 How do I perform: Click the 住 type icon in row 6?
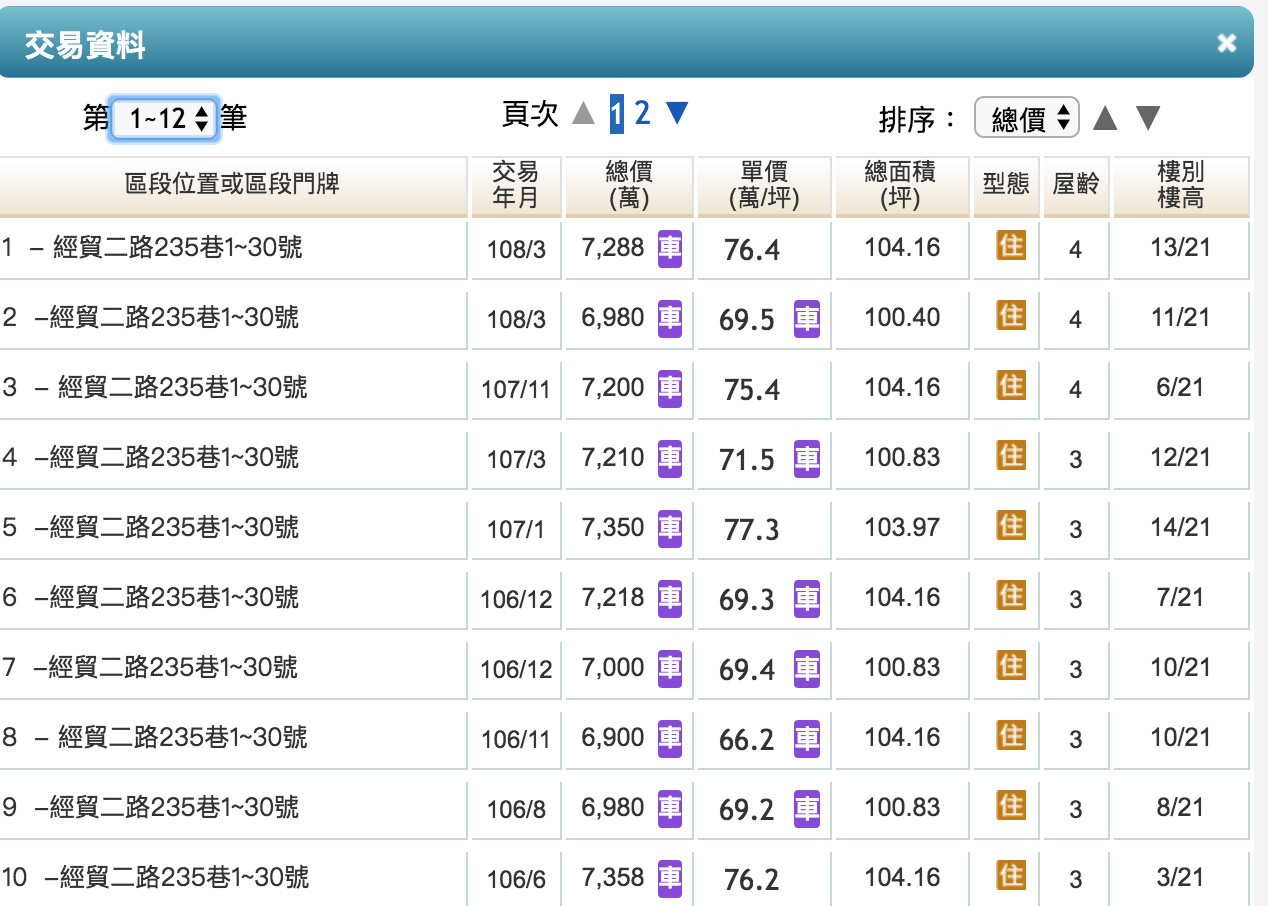pyautogui.click(x=1011, y=595)
